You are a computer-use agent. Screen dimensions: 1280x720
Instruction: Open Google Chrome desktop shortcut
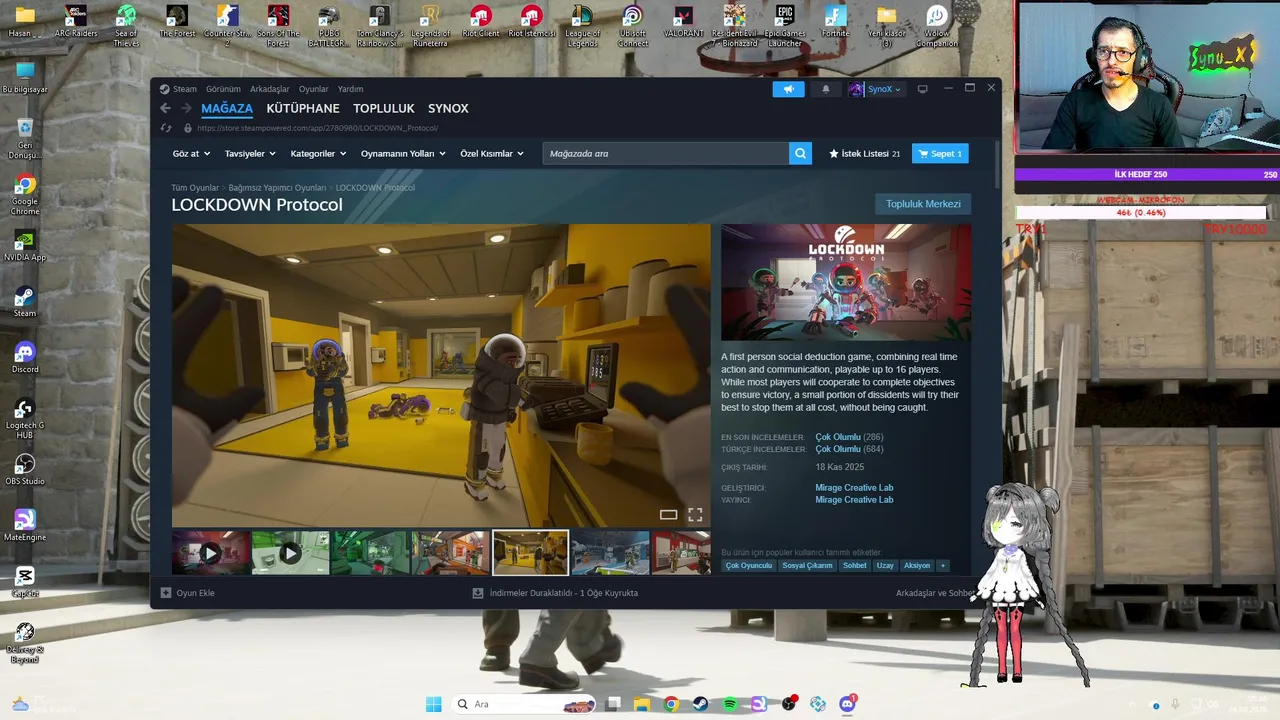[x=25, y=195]
